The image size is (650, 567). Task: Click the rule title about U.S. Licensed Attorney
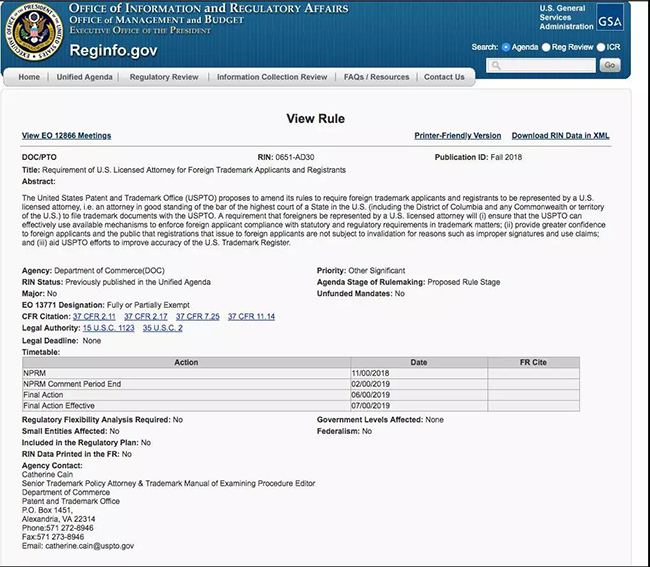tap(194, 170)
